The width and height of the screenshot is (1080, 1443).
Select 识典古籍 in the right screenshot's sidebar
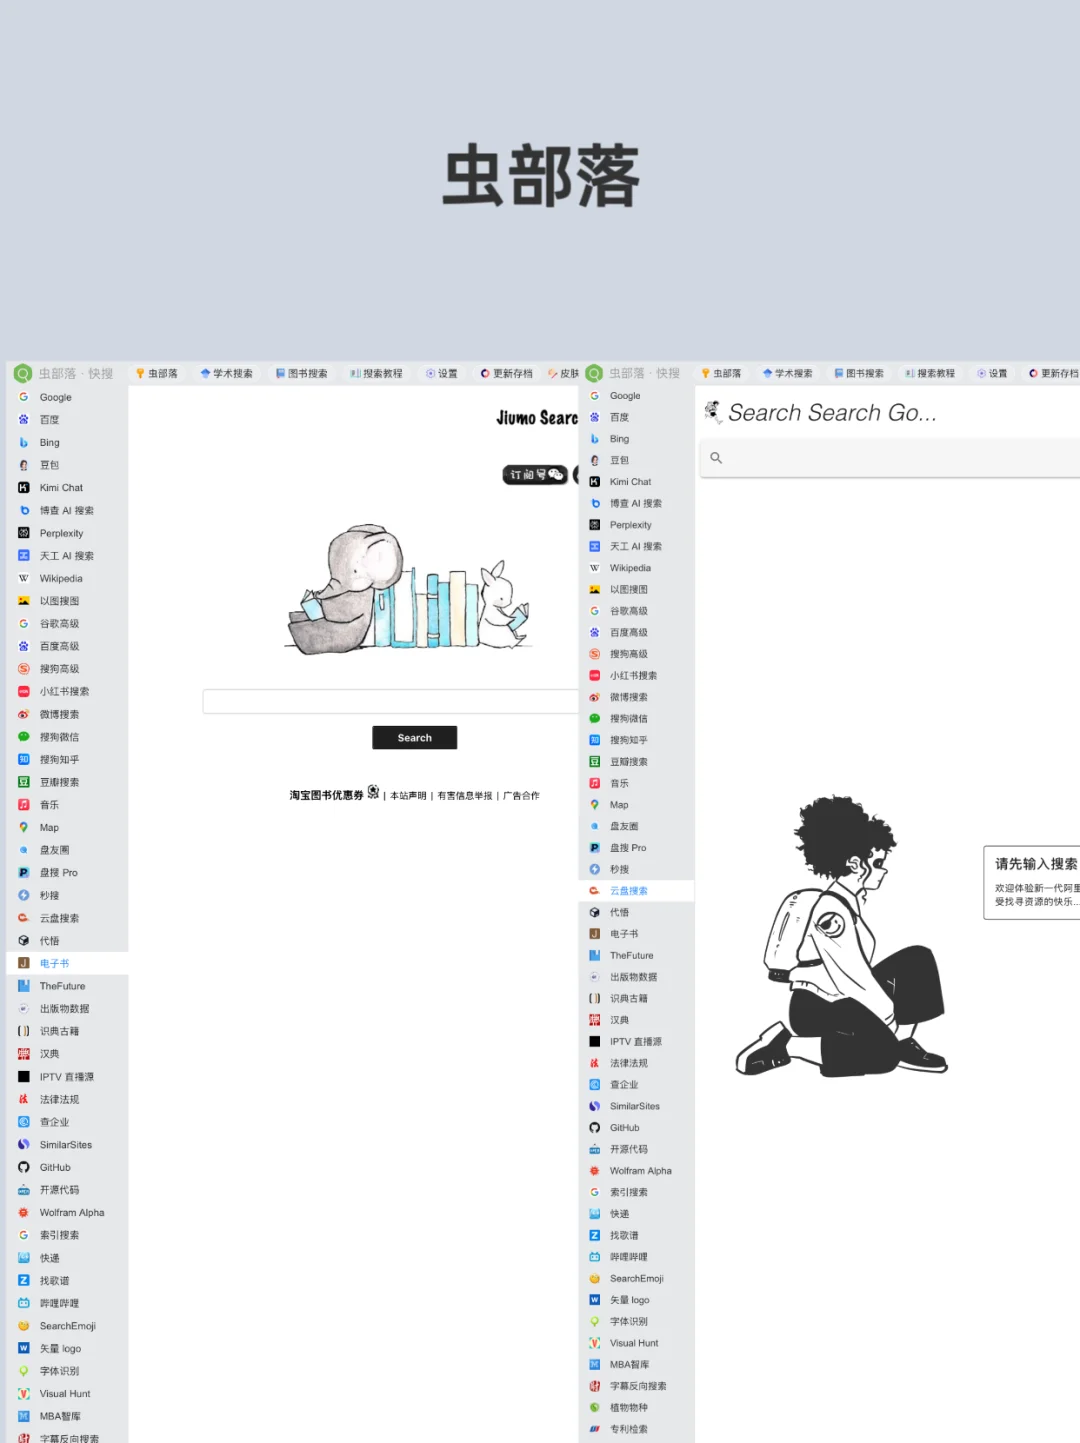636,998
